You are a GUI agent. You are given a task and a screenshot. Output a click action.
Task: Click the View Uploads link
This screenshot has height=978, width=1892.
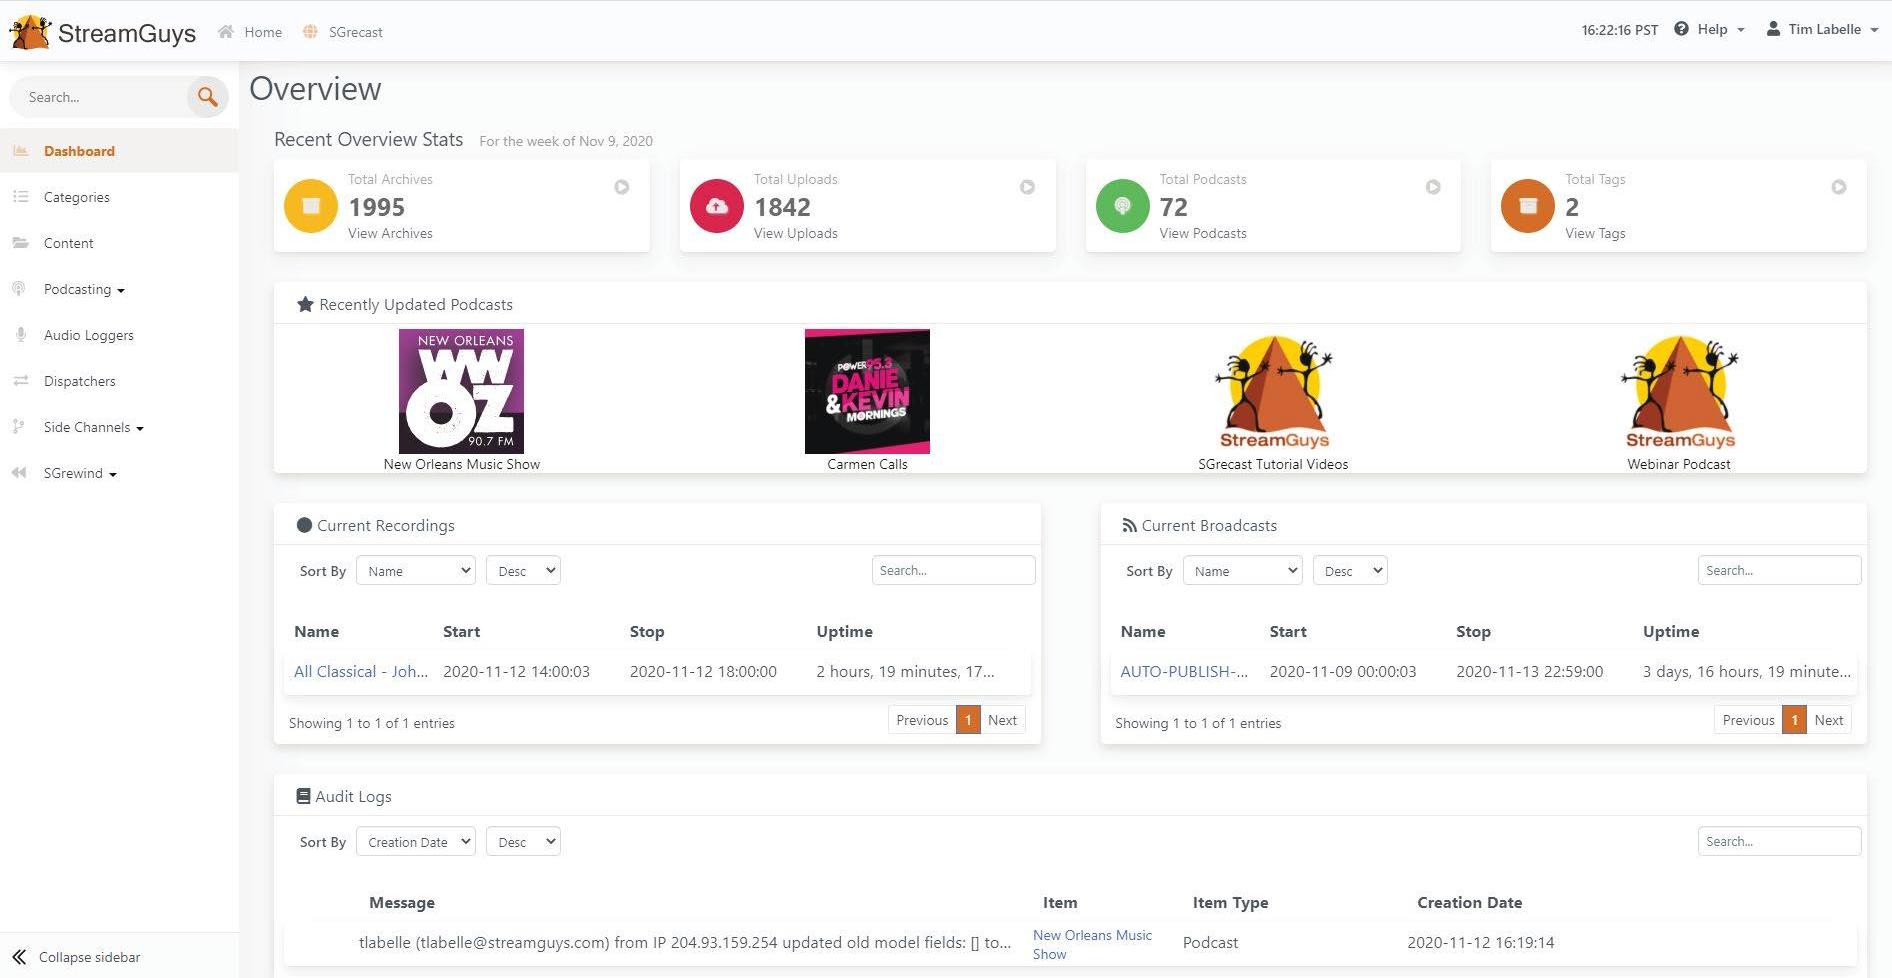tap(796, 233)
